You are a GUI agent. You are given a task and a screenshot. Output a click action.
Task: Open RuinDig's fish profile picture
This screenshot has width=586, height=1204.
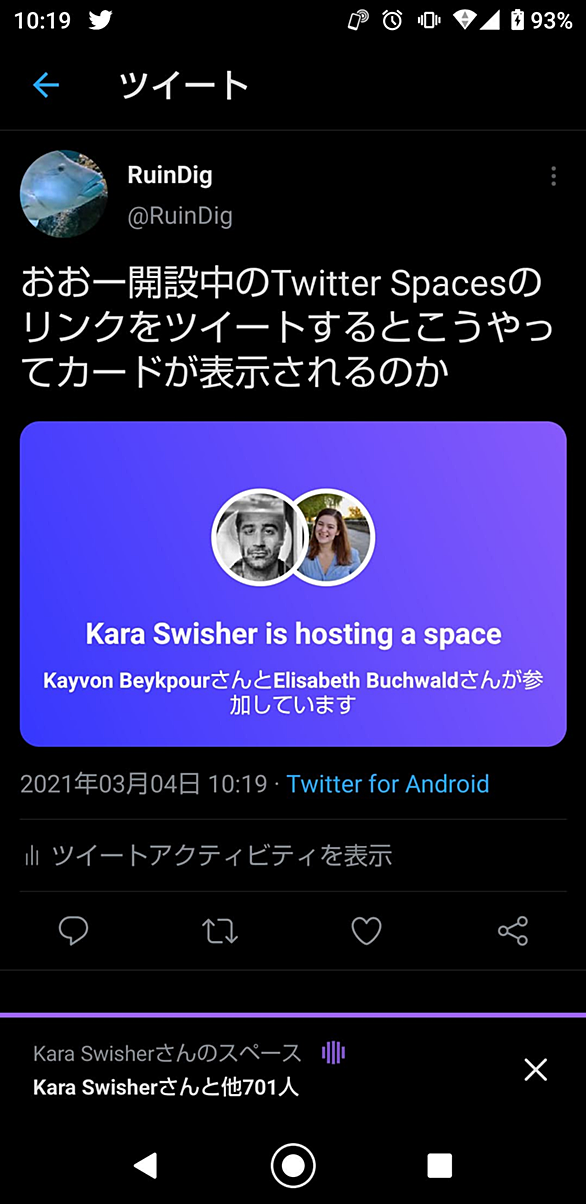tap(63, 193)
